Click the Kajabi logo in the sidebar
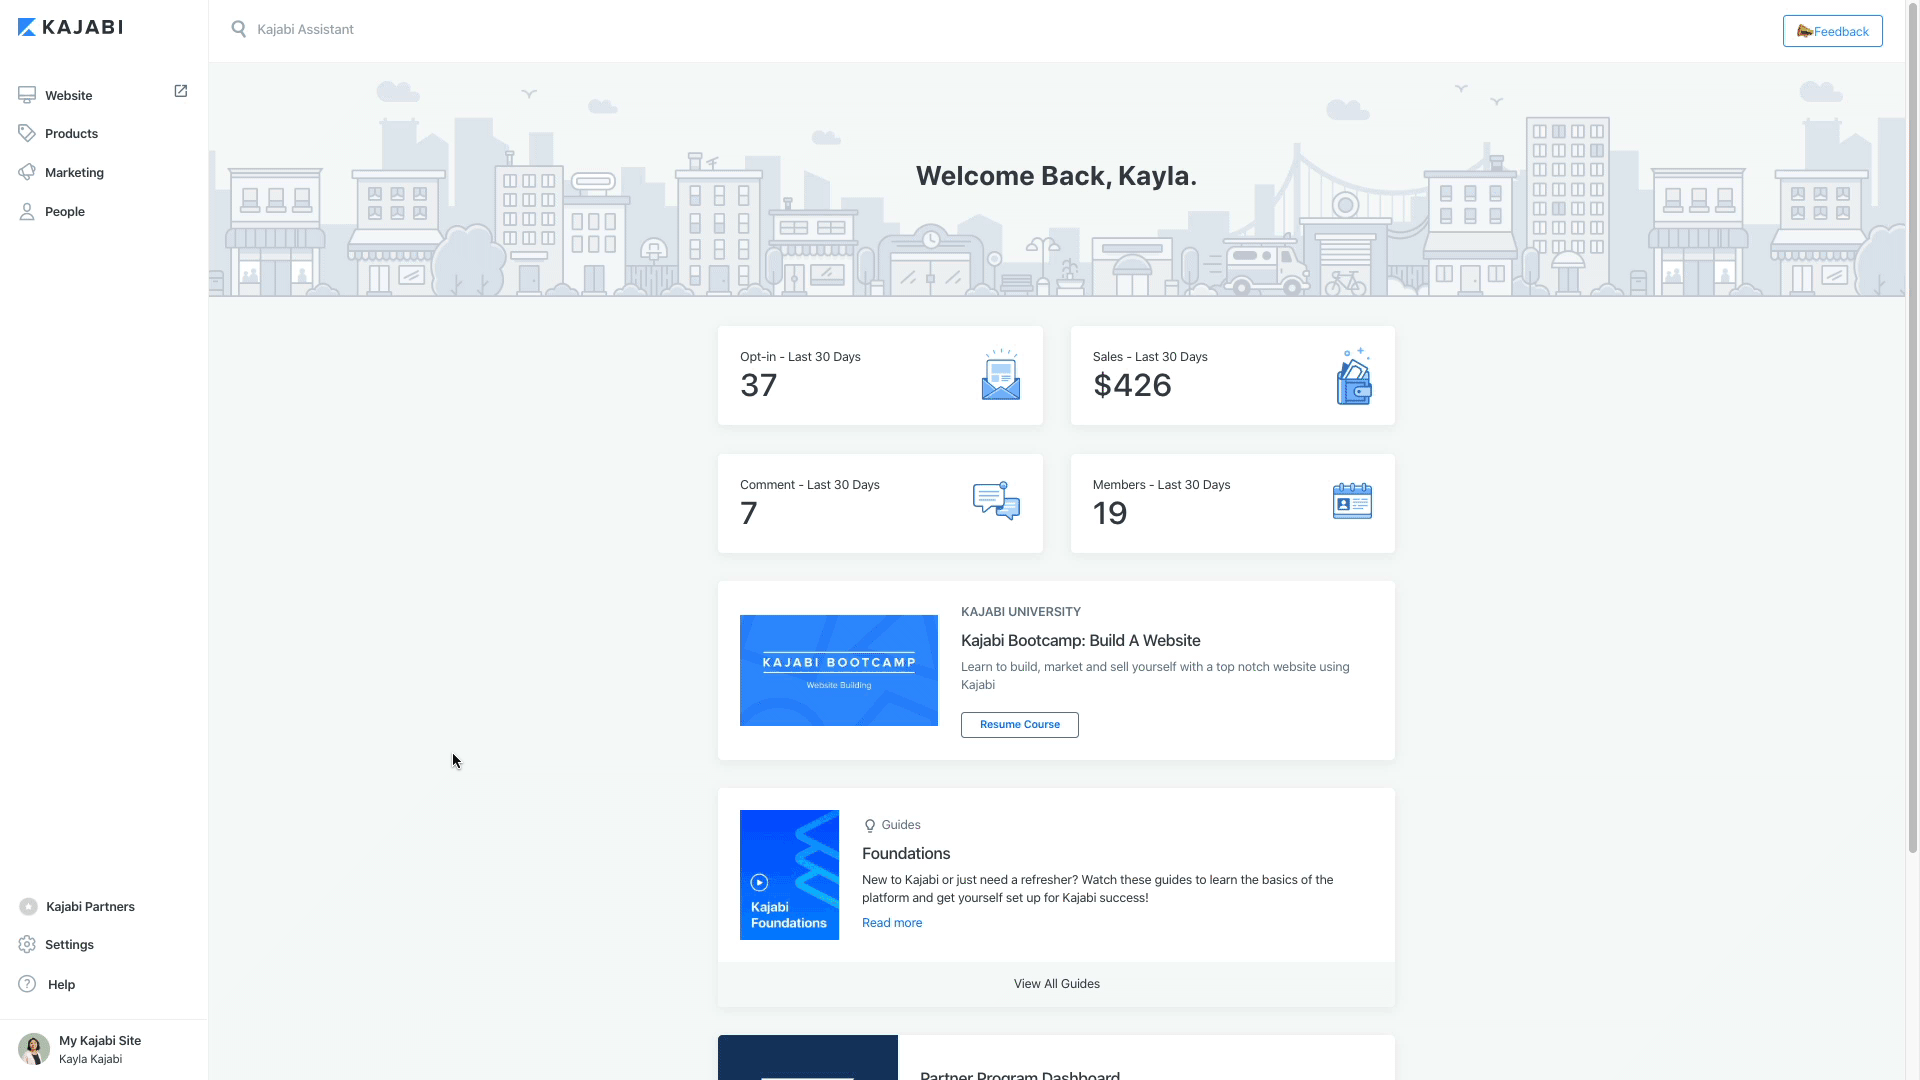The width and height of the screenshot is (1920, 1080). 70,28
